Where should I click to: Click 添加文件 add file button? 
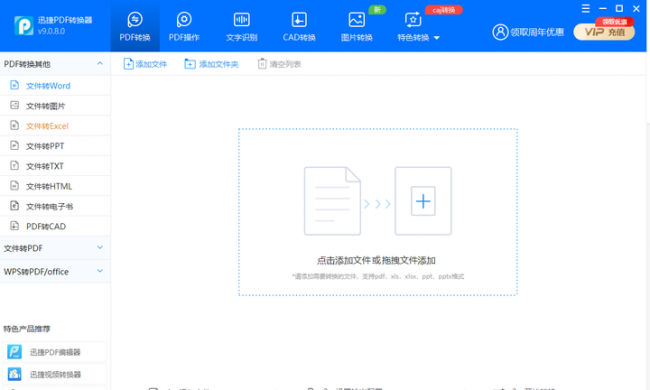tap(145, 64)
